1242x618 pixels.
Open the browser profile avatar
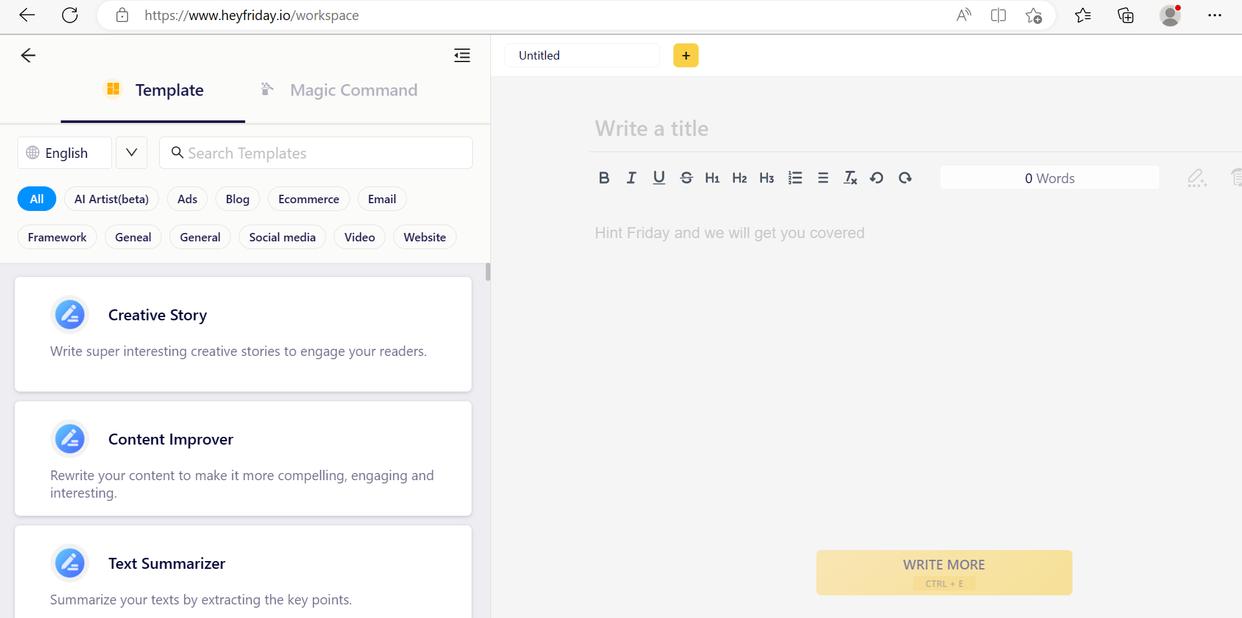pyautogui.click(x=1170, y=15)
